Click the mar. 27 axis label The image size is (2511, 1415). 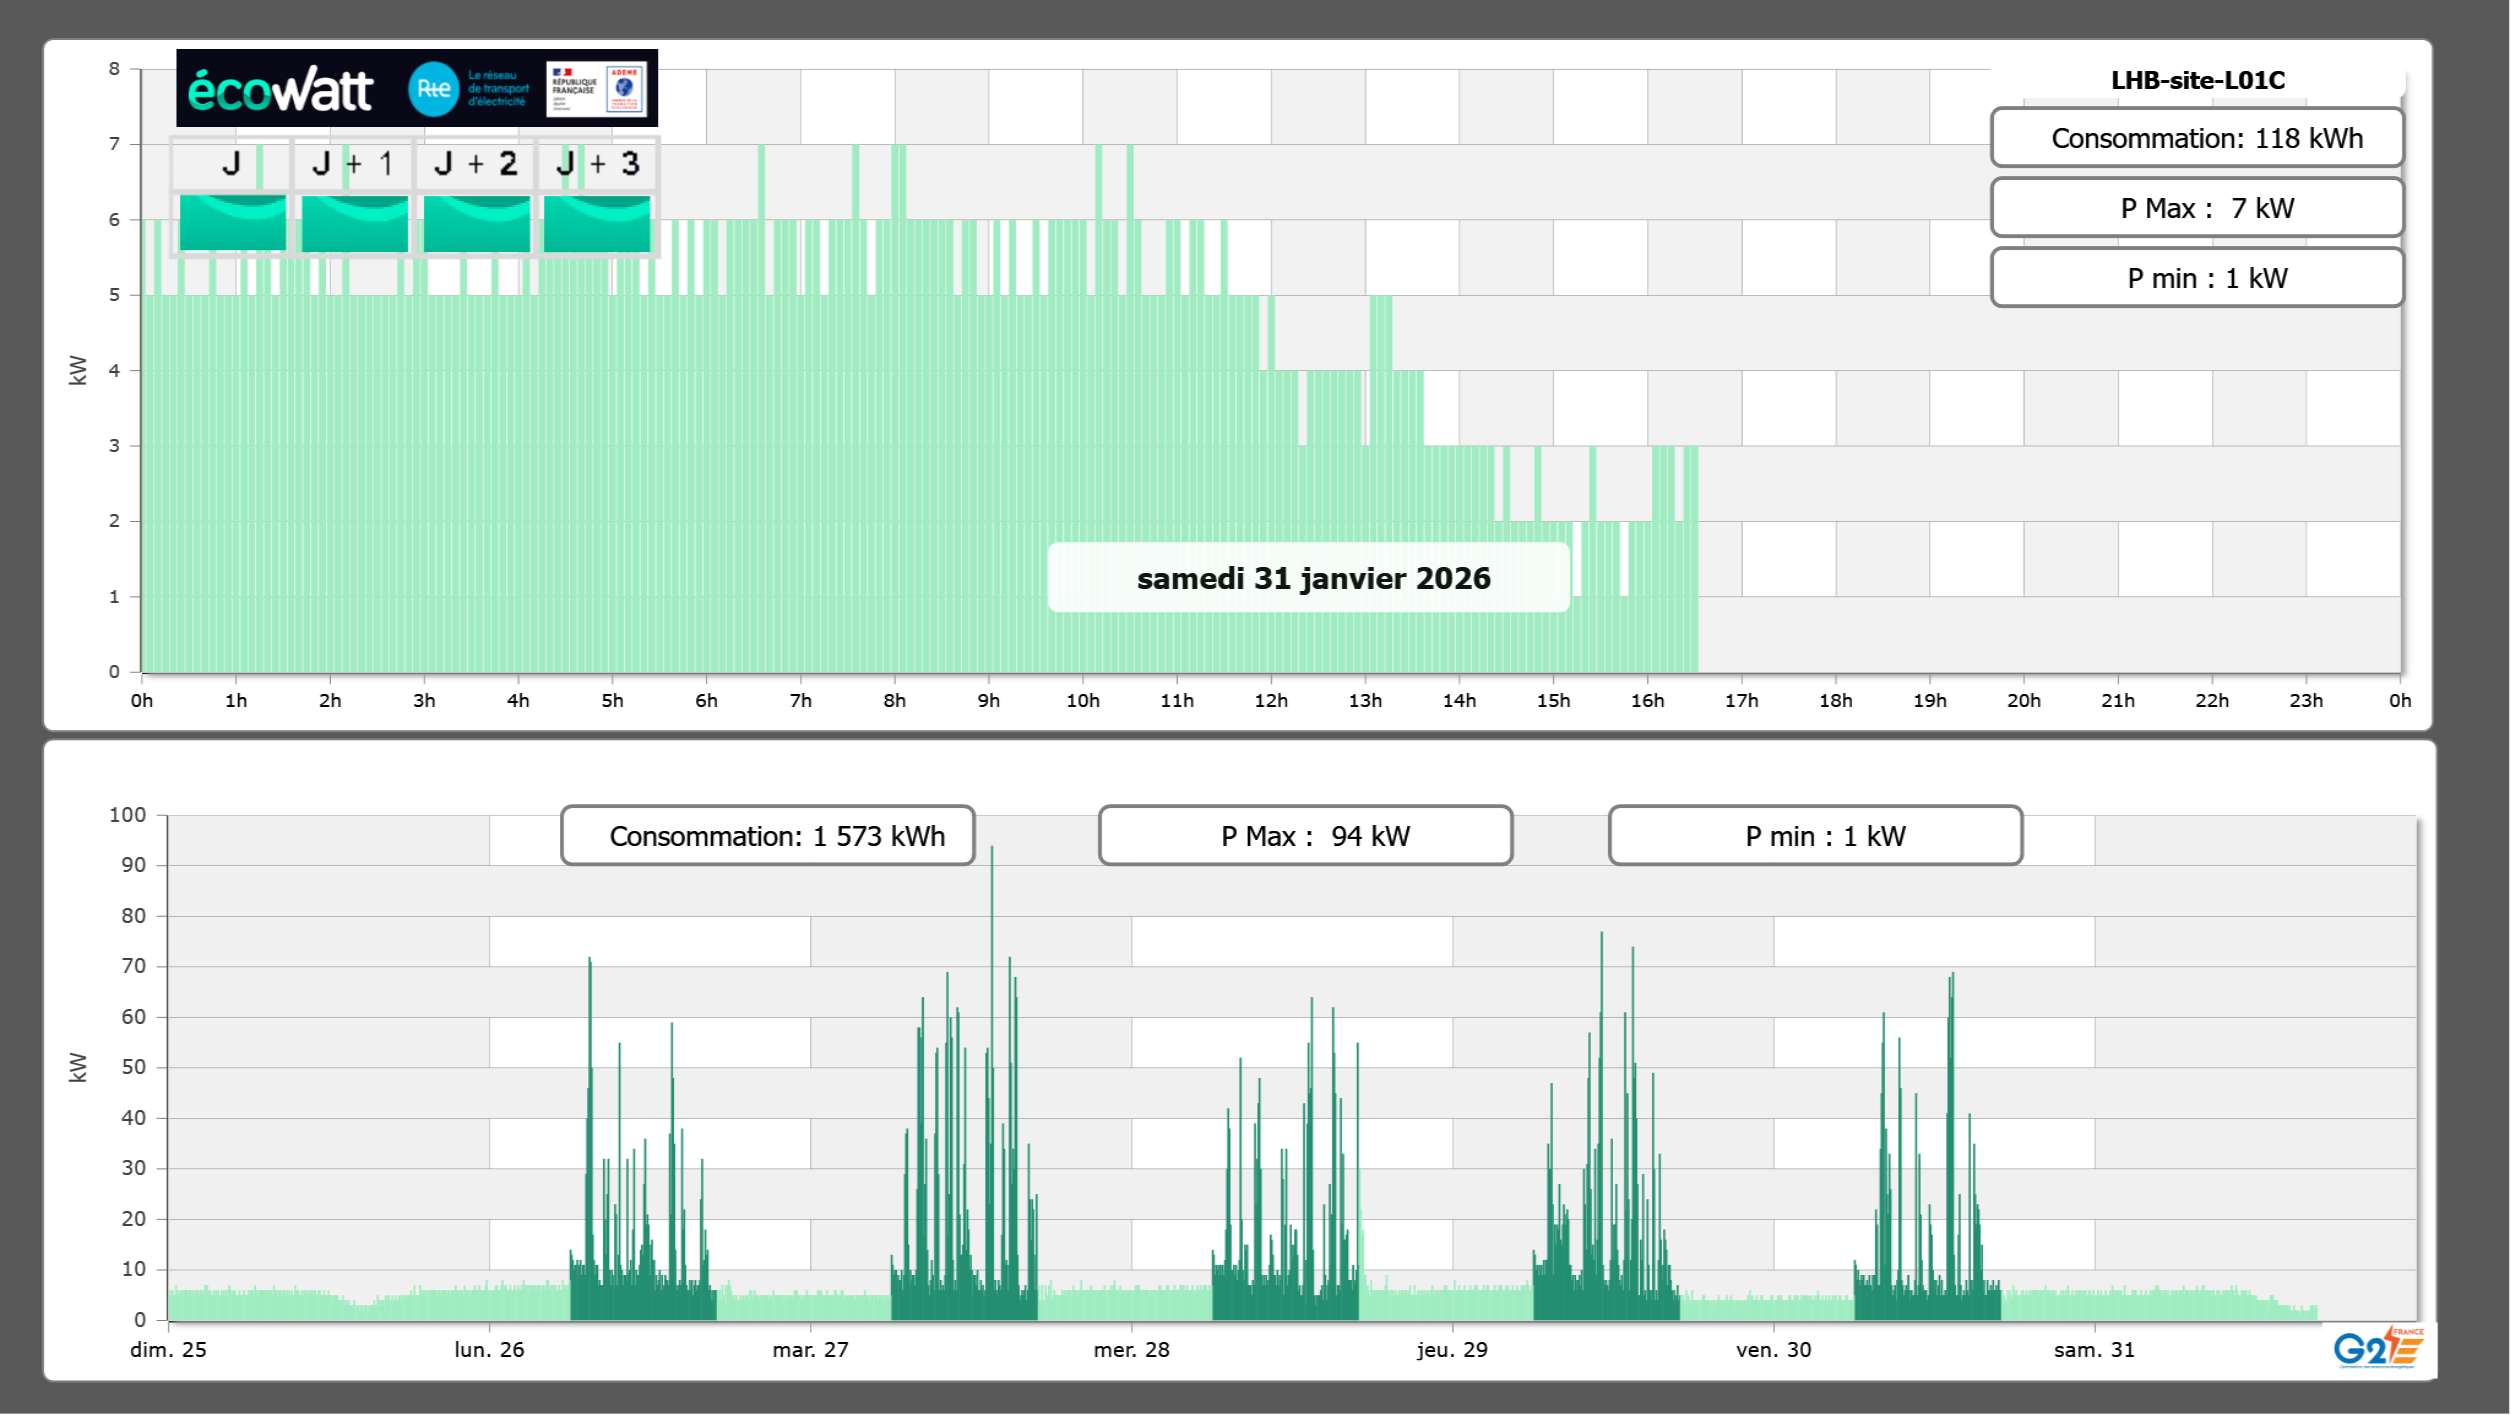(x=810, y=1350)
